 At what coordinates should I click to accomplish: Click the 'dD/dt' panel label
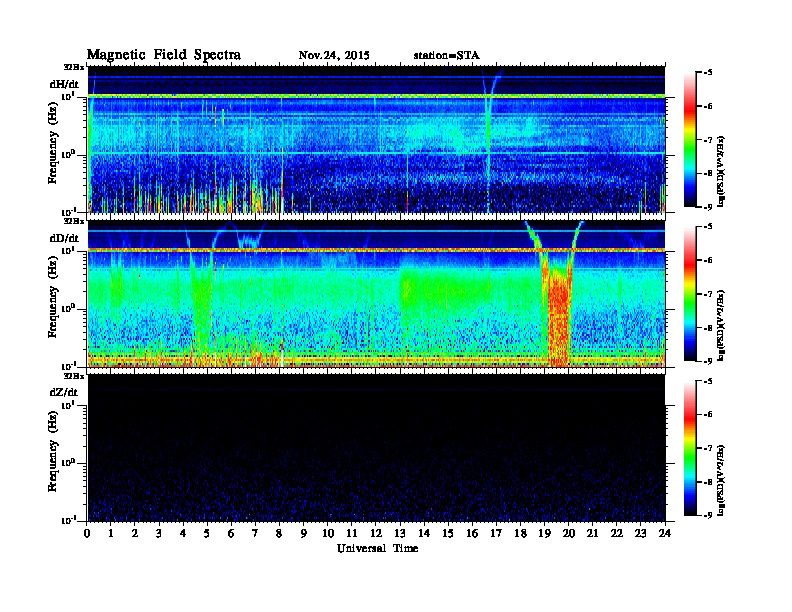point(64,238)
